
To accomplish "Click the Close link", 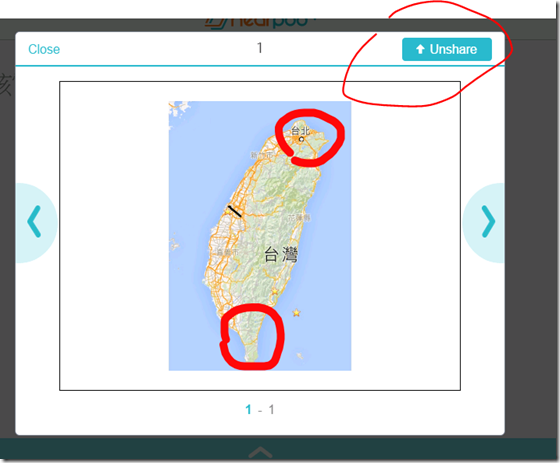I will (x=44, y=49).
